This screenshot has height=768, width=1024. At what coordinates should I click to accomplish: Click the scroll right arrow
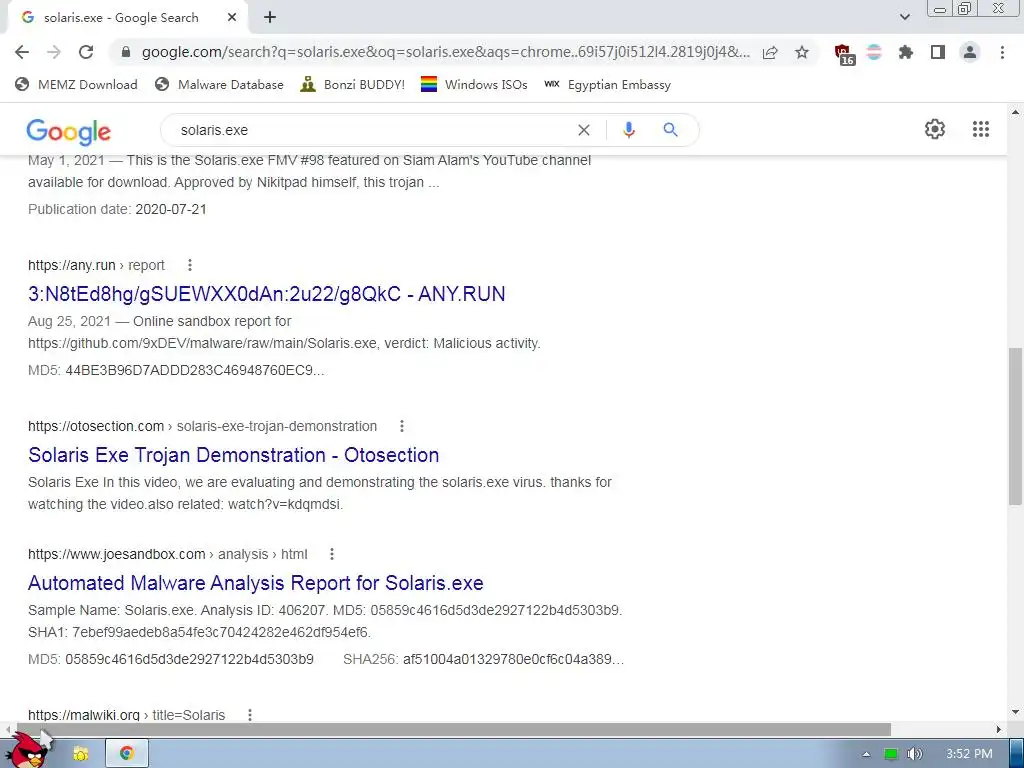point(999,729)
